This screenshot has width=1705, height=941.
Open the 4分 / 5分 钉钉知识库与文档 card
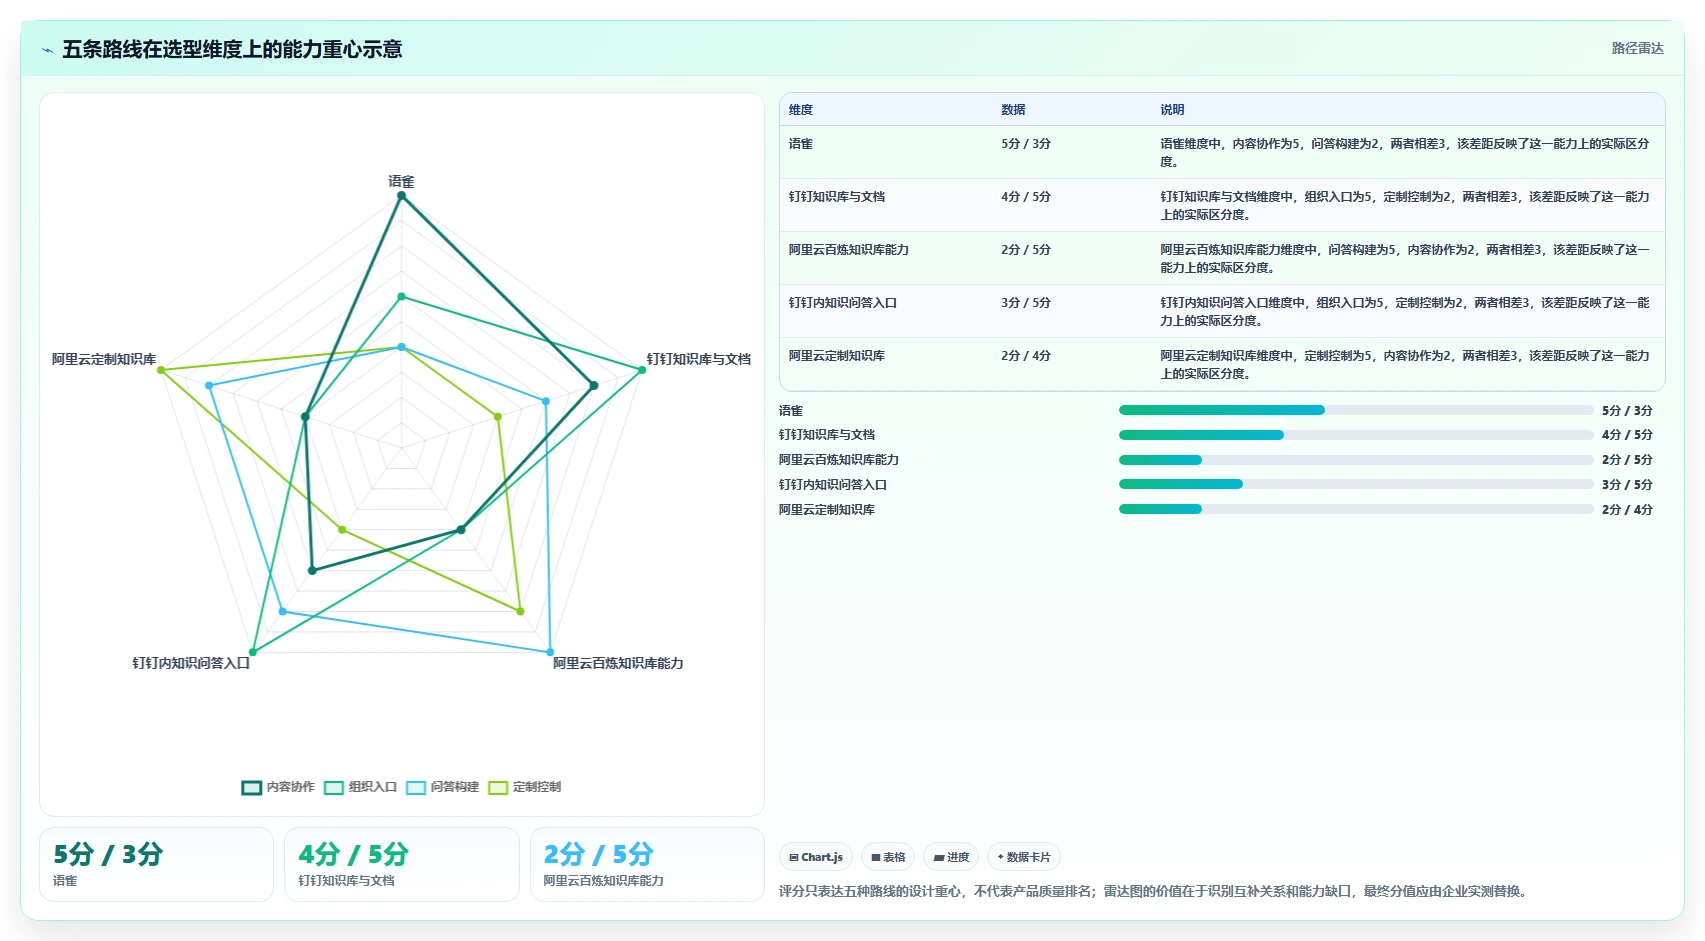[x=402, y=864]
